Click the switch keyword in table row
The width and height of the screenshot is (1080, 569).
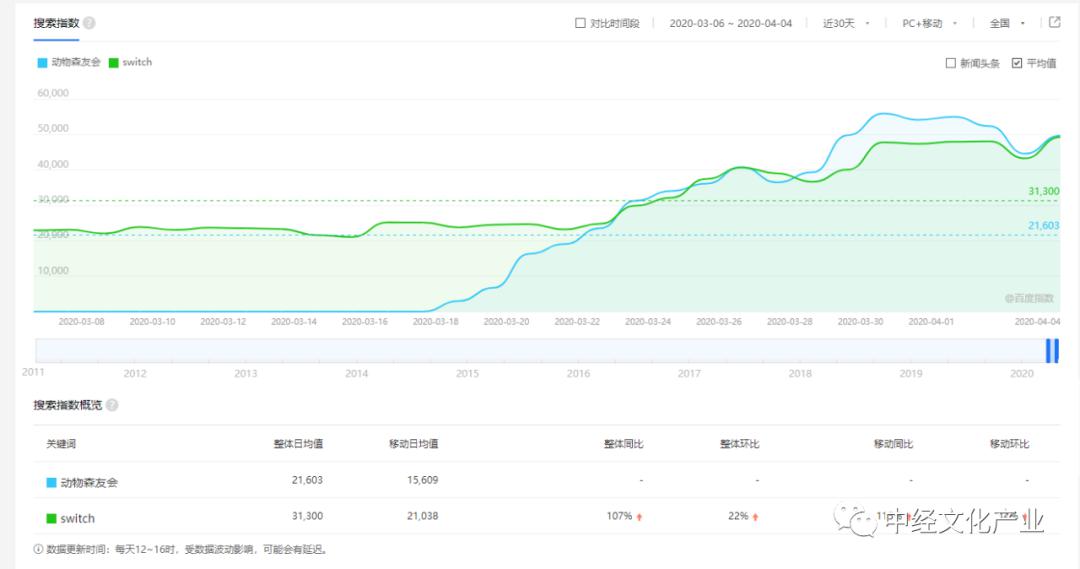pos(77,519)
